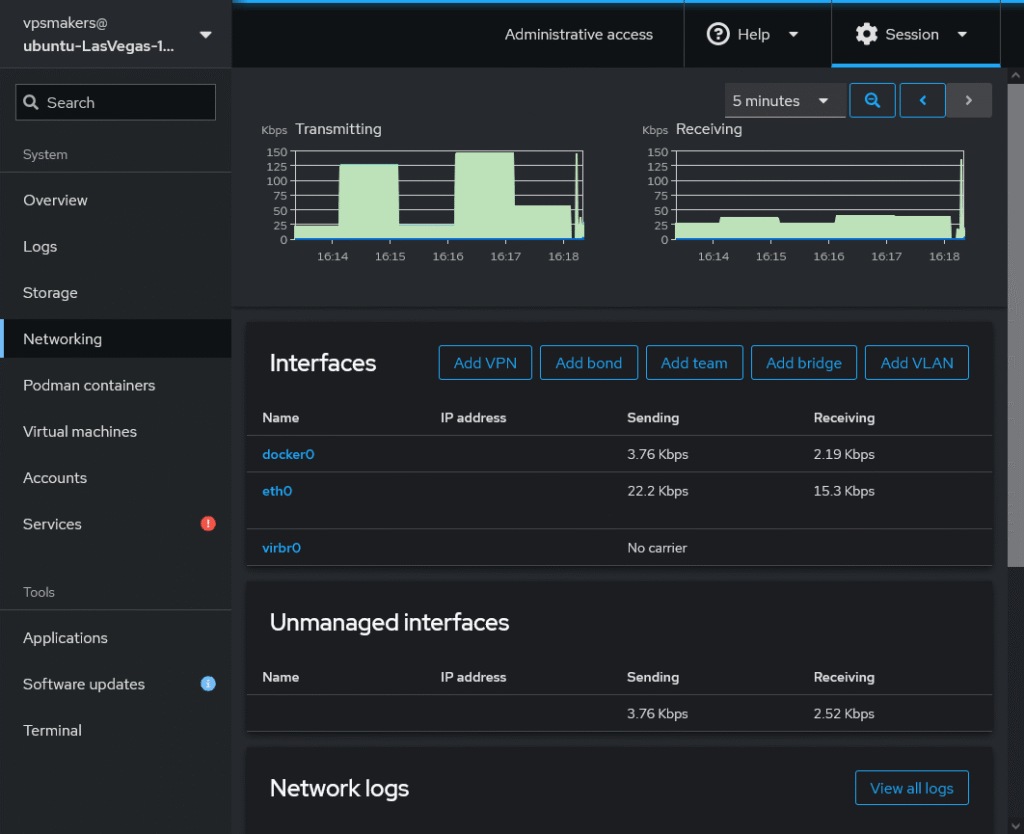Open the virbr0 interface link
Screen dimensions: 1024x834
click(x=281, y=548)
